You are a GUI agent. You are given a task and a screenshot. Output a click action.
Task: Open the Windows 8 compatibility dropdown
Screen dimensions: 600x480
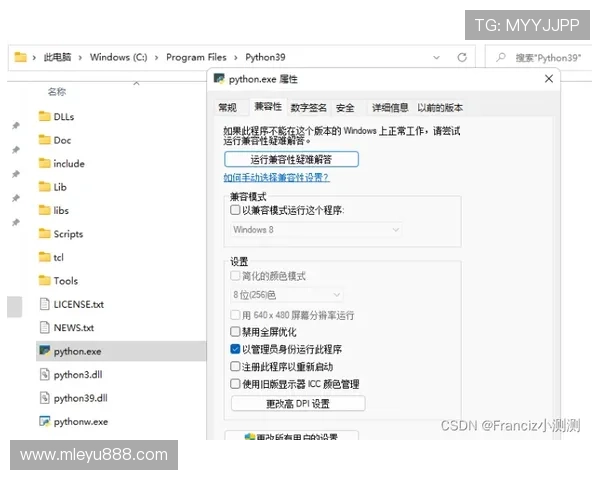(316, 230)
